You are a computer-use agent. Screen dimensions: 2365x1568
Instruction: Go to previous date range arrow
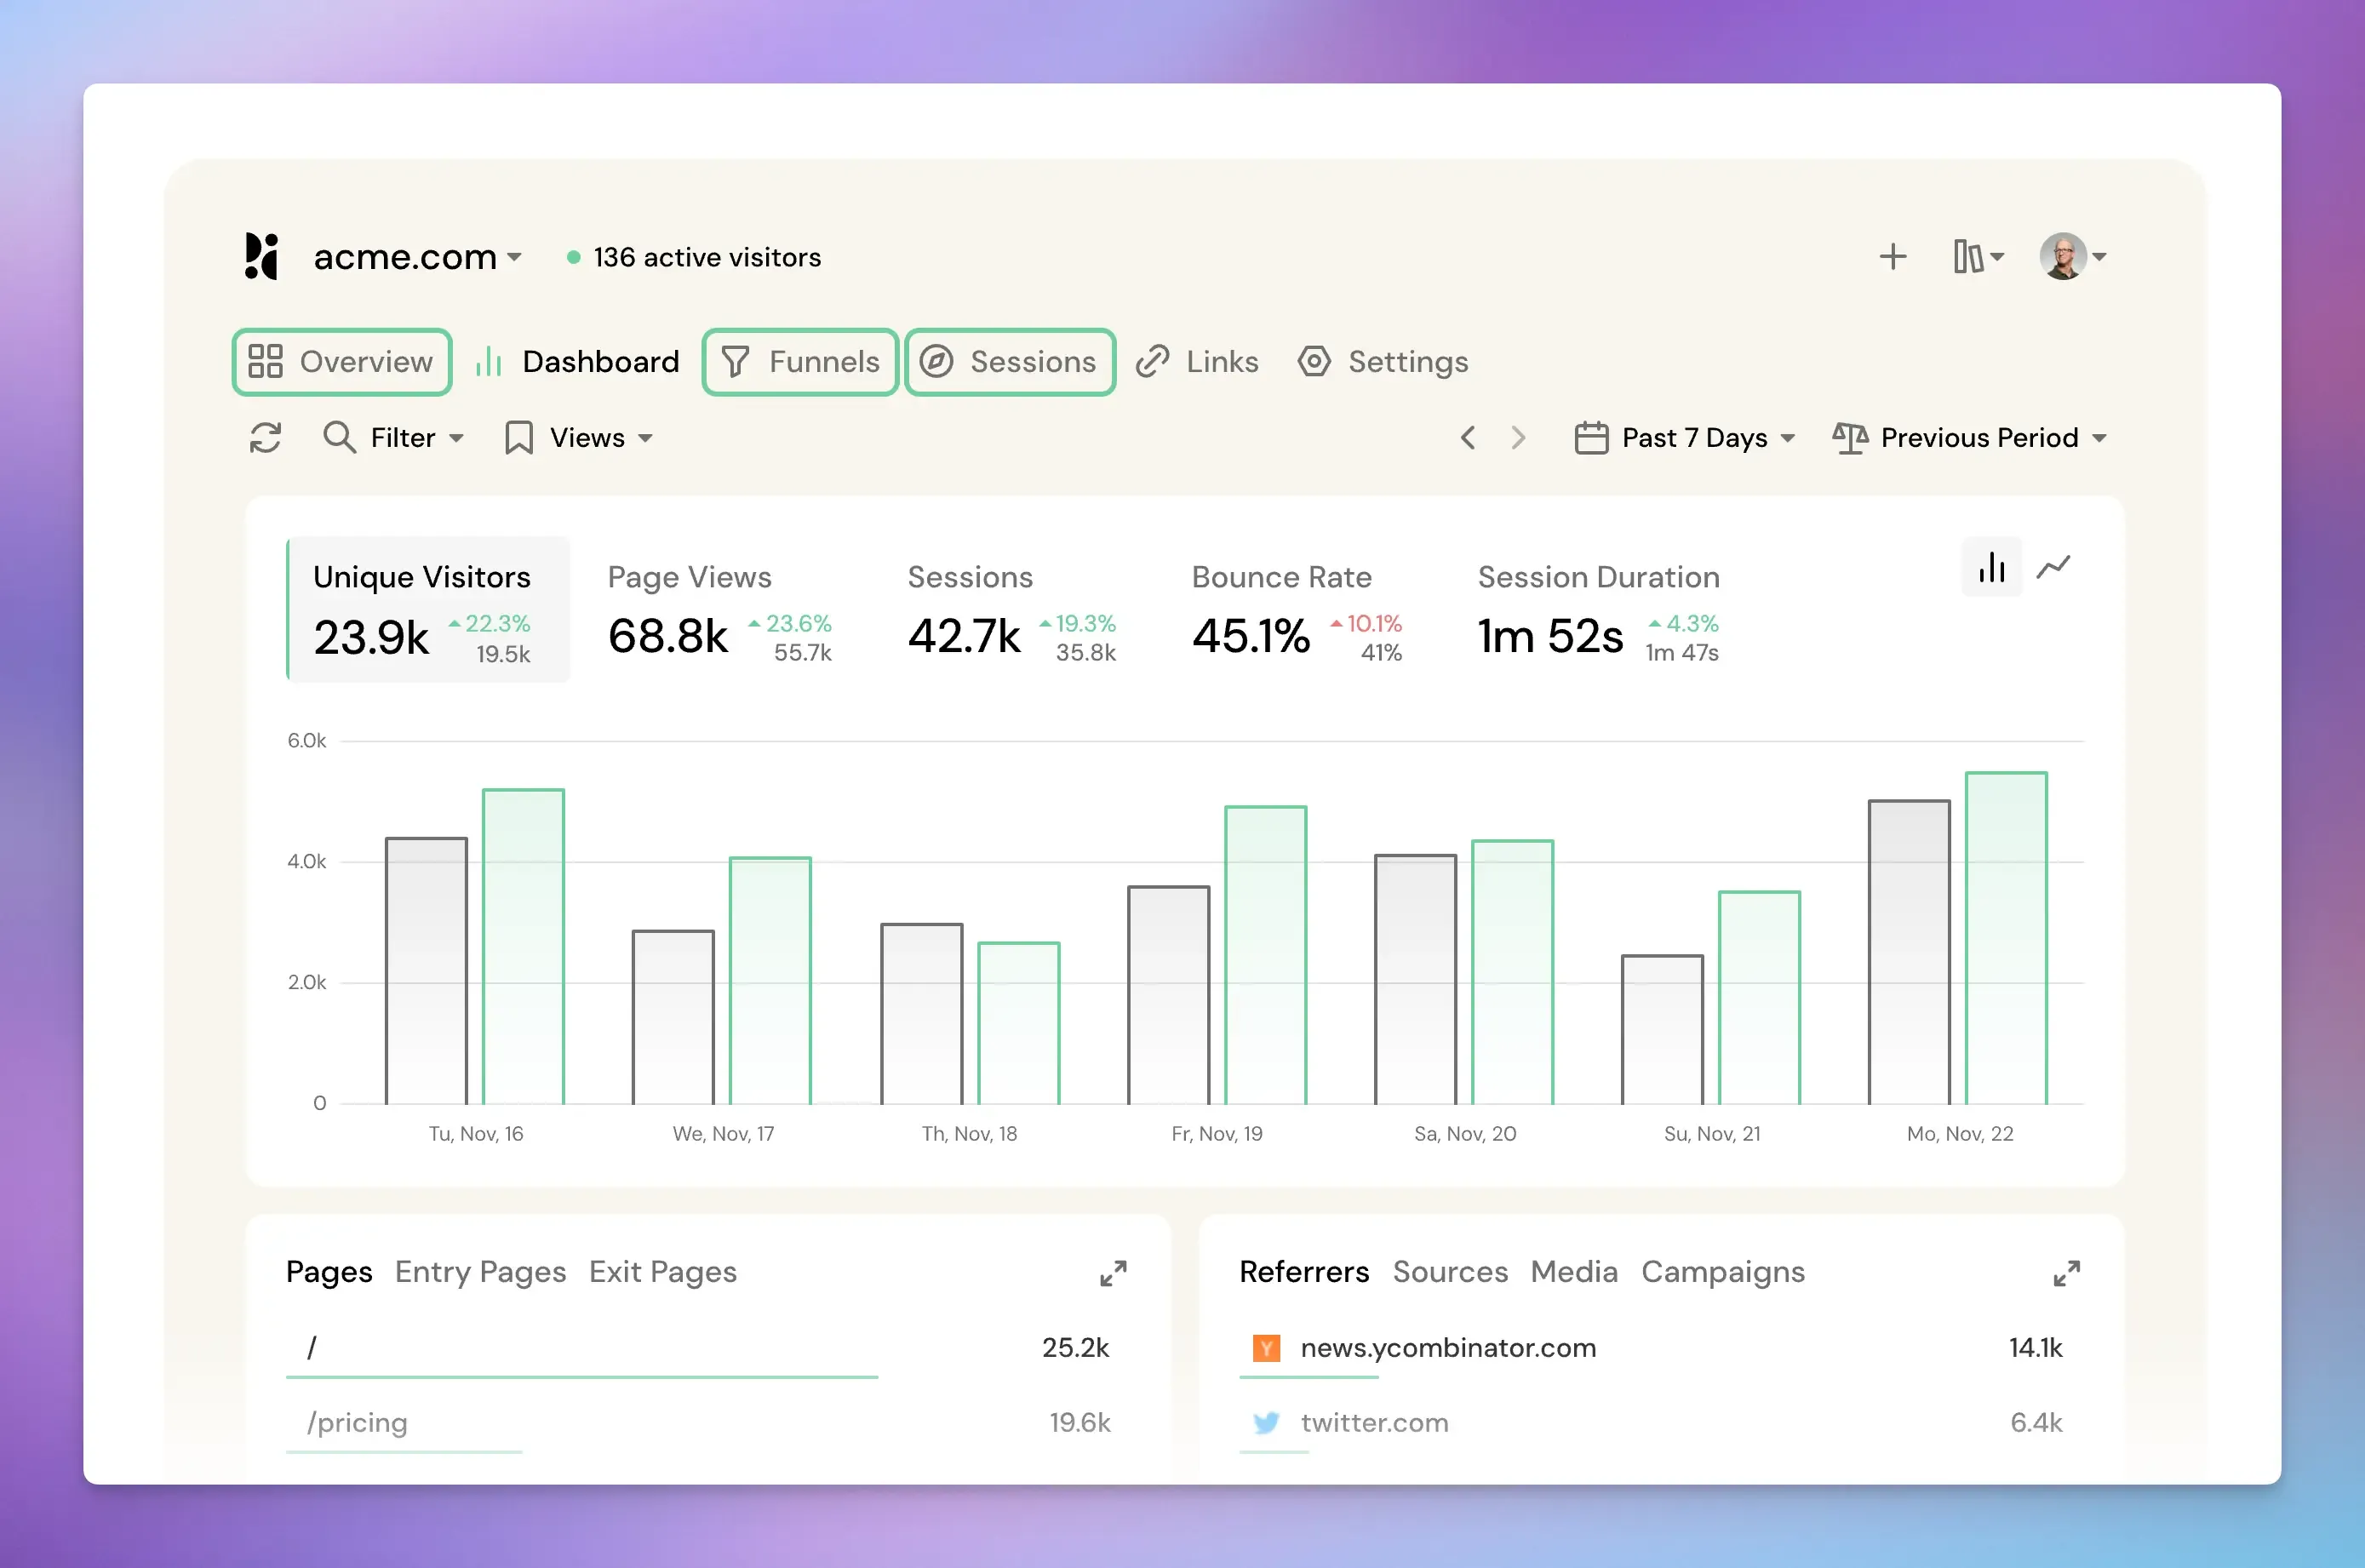(1468, 438)
